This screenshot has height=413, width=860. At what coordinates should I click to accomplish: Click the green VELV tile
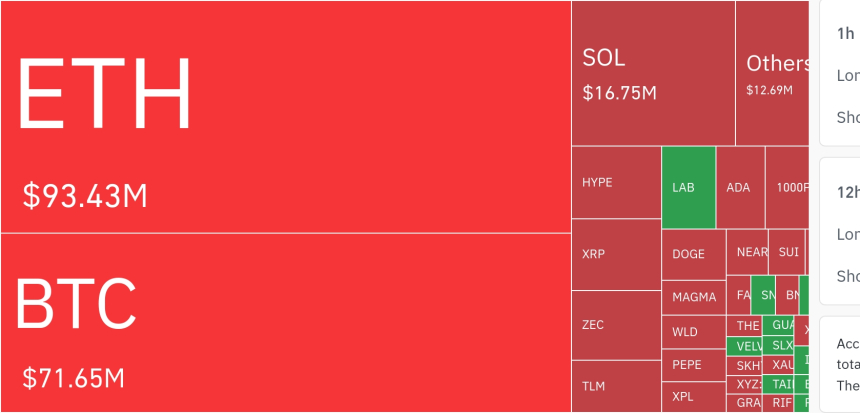[x=744, y=346]
